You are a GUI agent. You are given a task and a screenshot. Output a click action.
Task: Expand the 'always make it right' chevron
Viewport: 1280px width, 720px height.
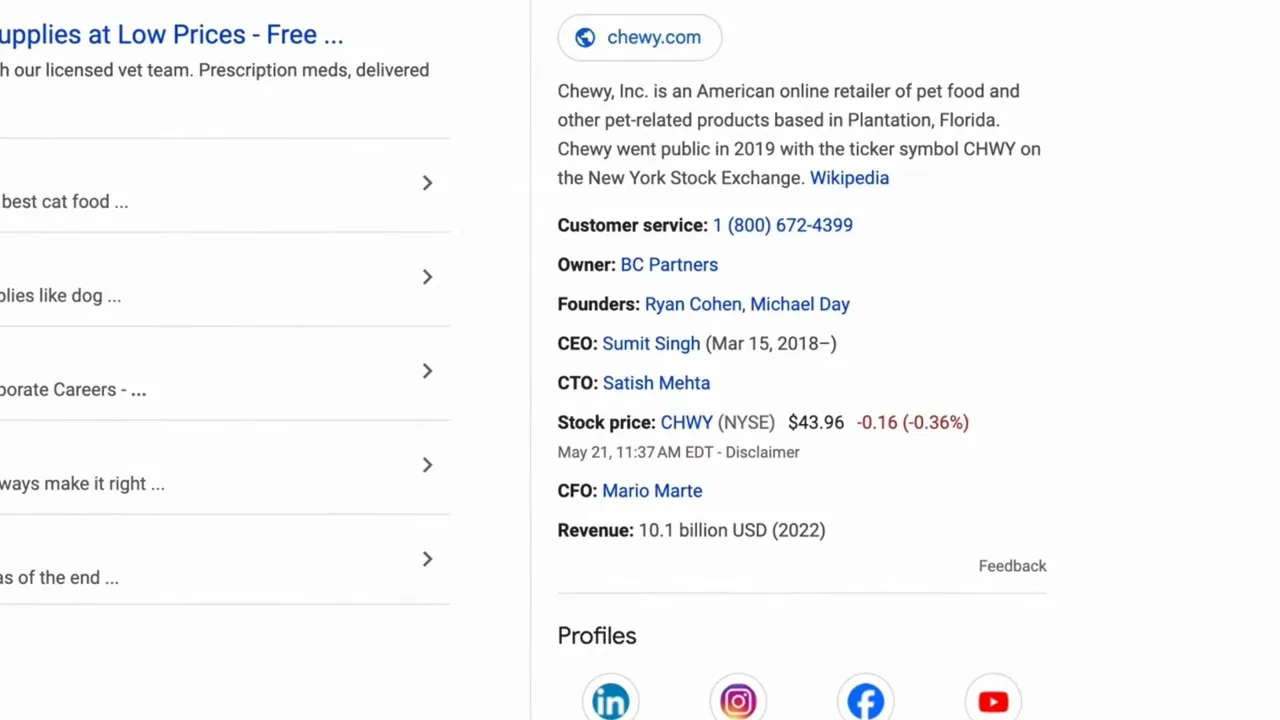427,465
